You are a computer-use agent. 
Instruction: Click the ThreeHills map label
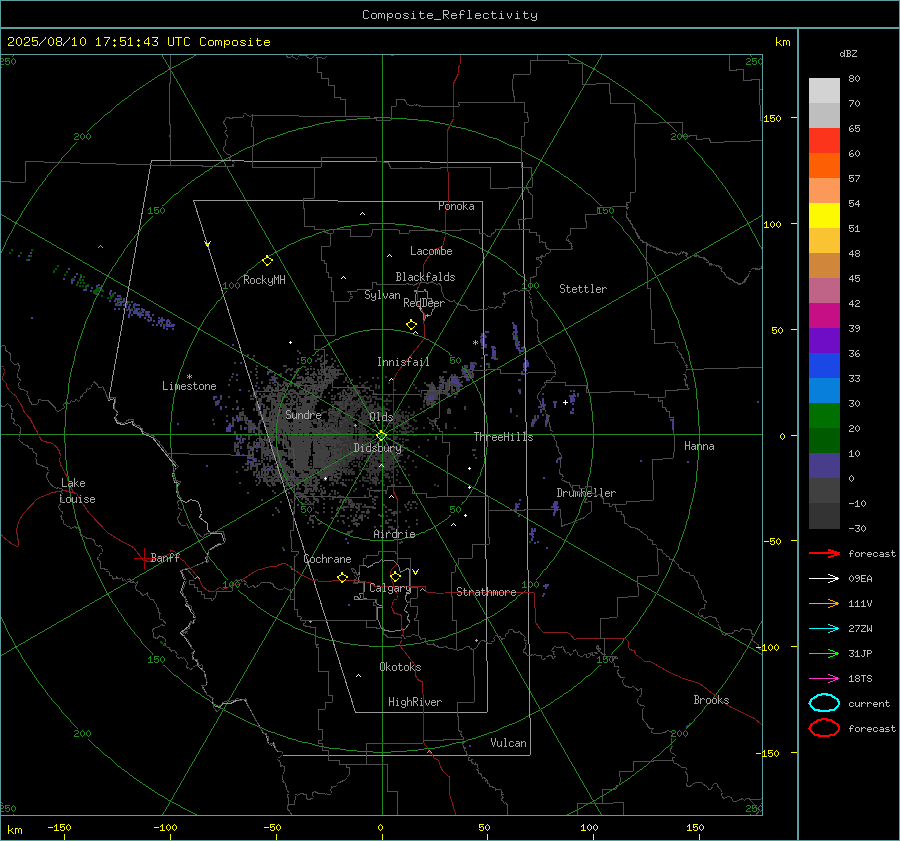click(x=503, y=437)
